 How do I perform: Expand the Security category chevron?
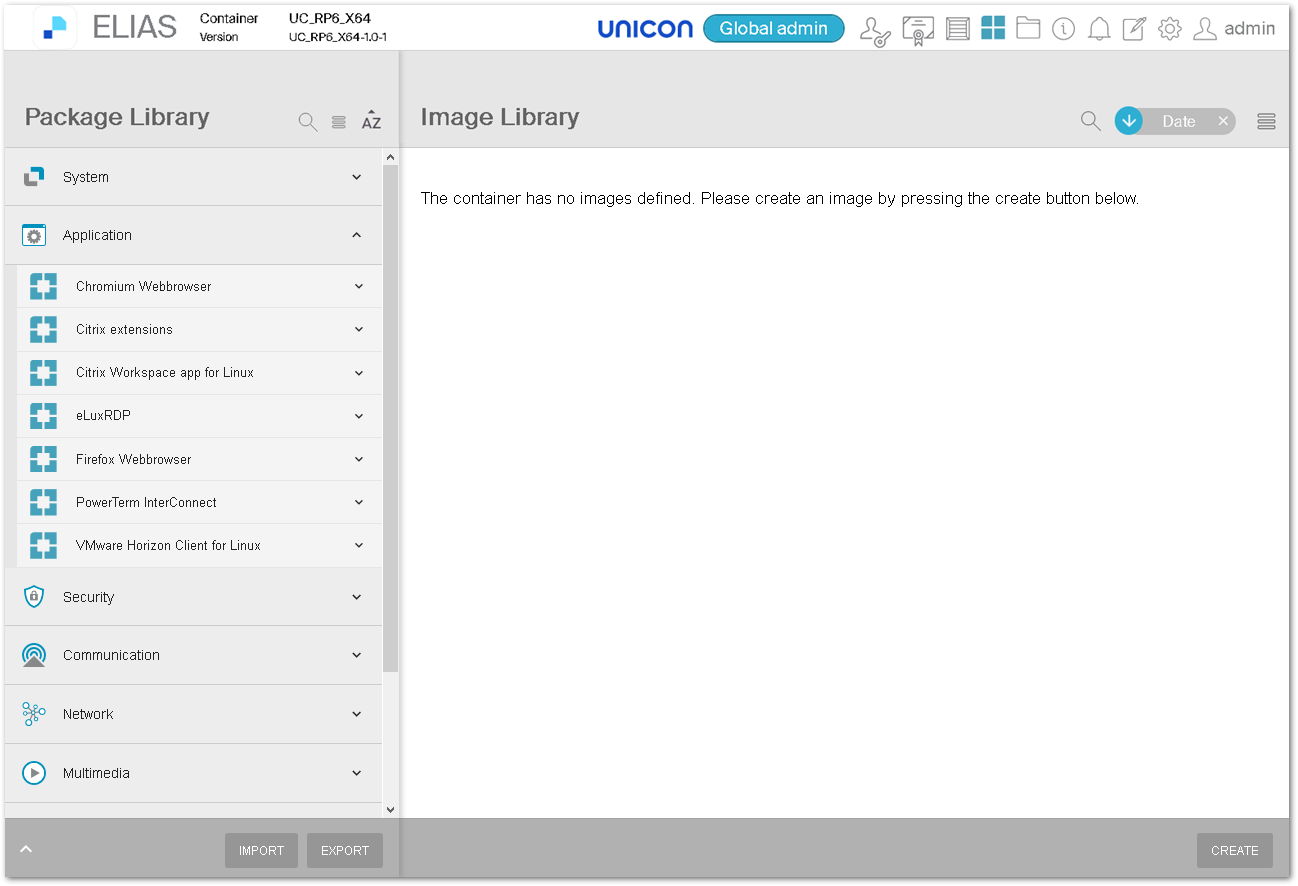(357, 597)
